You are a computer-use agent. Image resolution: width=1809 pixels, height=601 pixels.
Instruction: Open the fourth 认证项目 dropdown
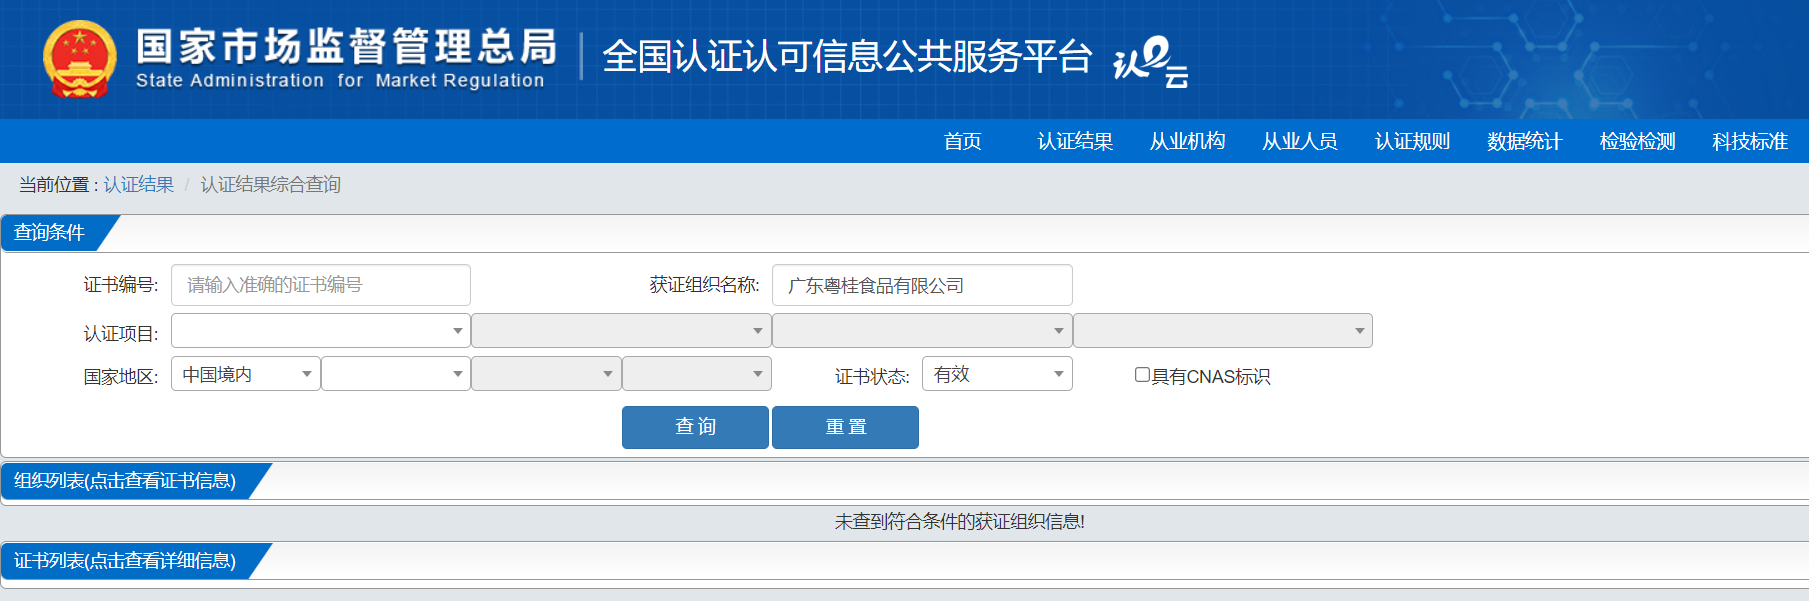pyautogui.click(x=1223, y=331)
